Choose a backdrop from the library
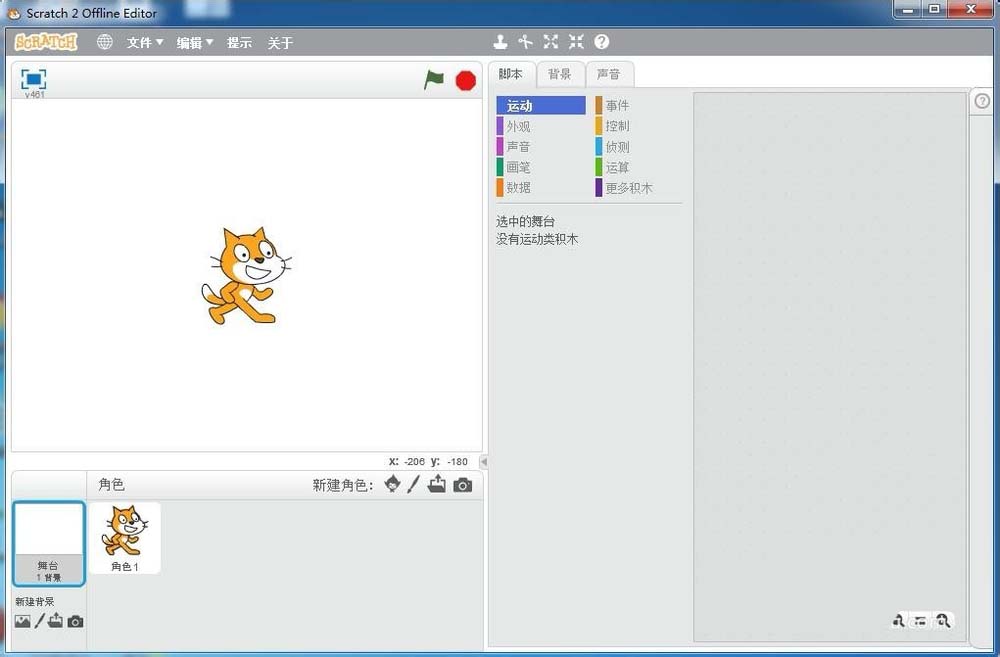1000x657 pixels. [x=22, y=621]
